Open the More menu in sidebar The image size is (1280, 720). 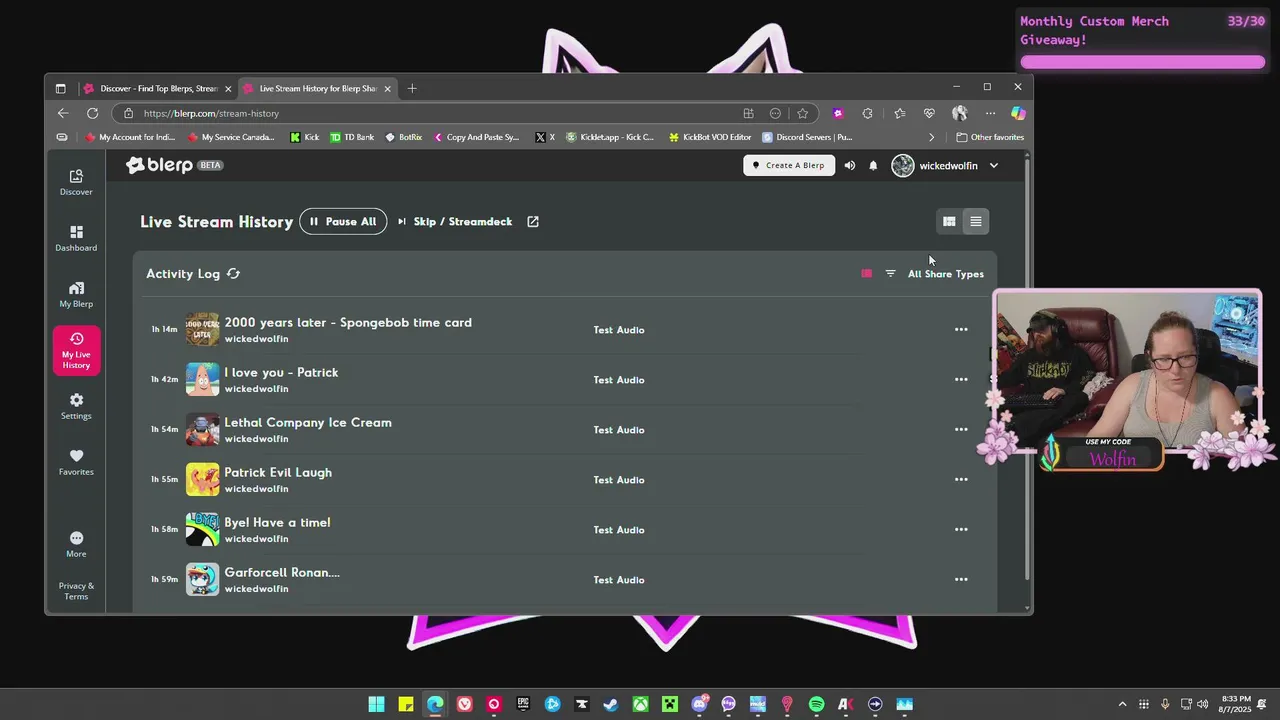pyautogui.click(x=76, y=544)
